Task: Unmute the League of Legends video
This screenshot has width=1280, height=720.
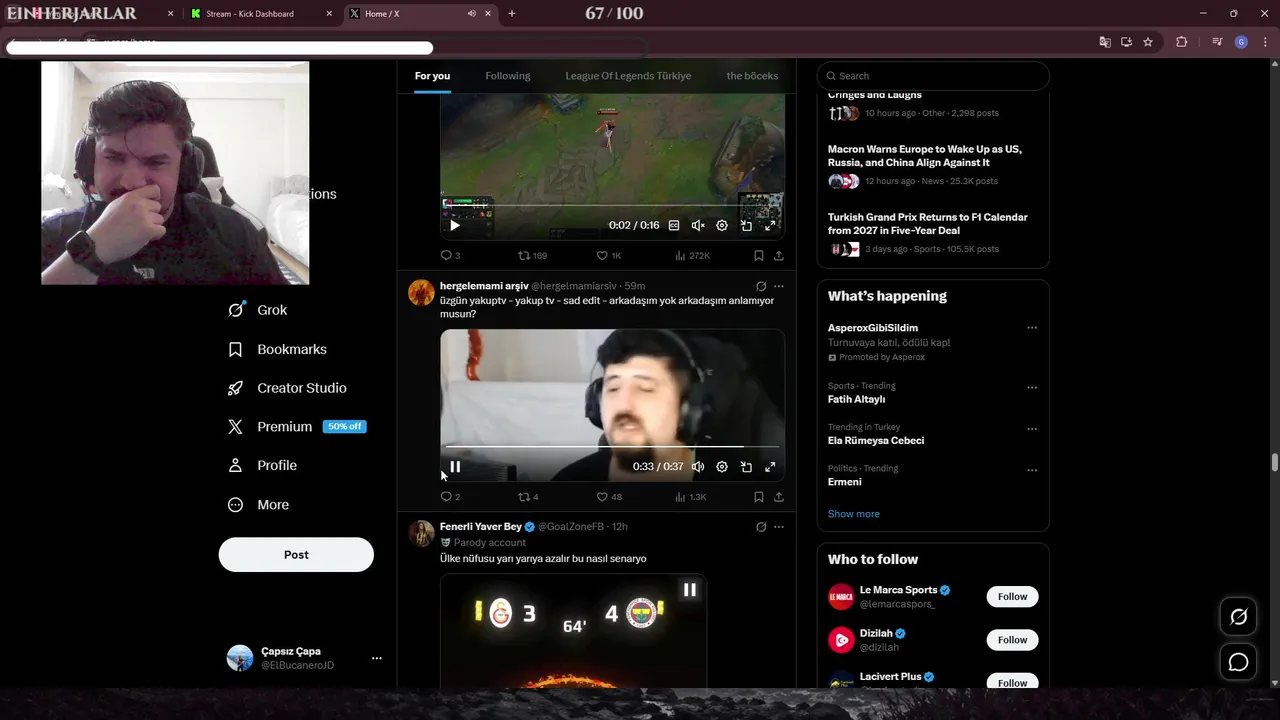Action: pyautogui.click(x=698, y=226)
